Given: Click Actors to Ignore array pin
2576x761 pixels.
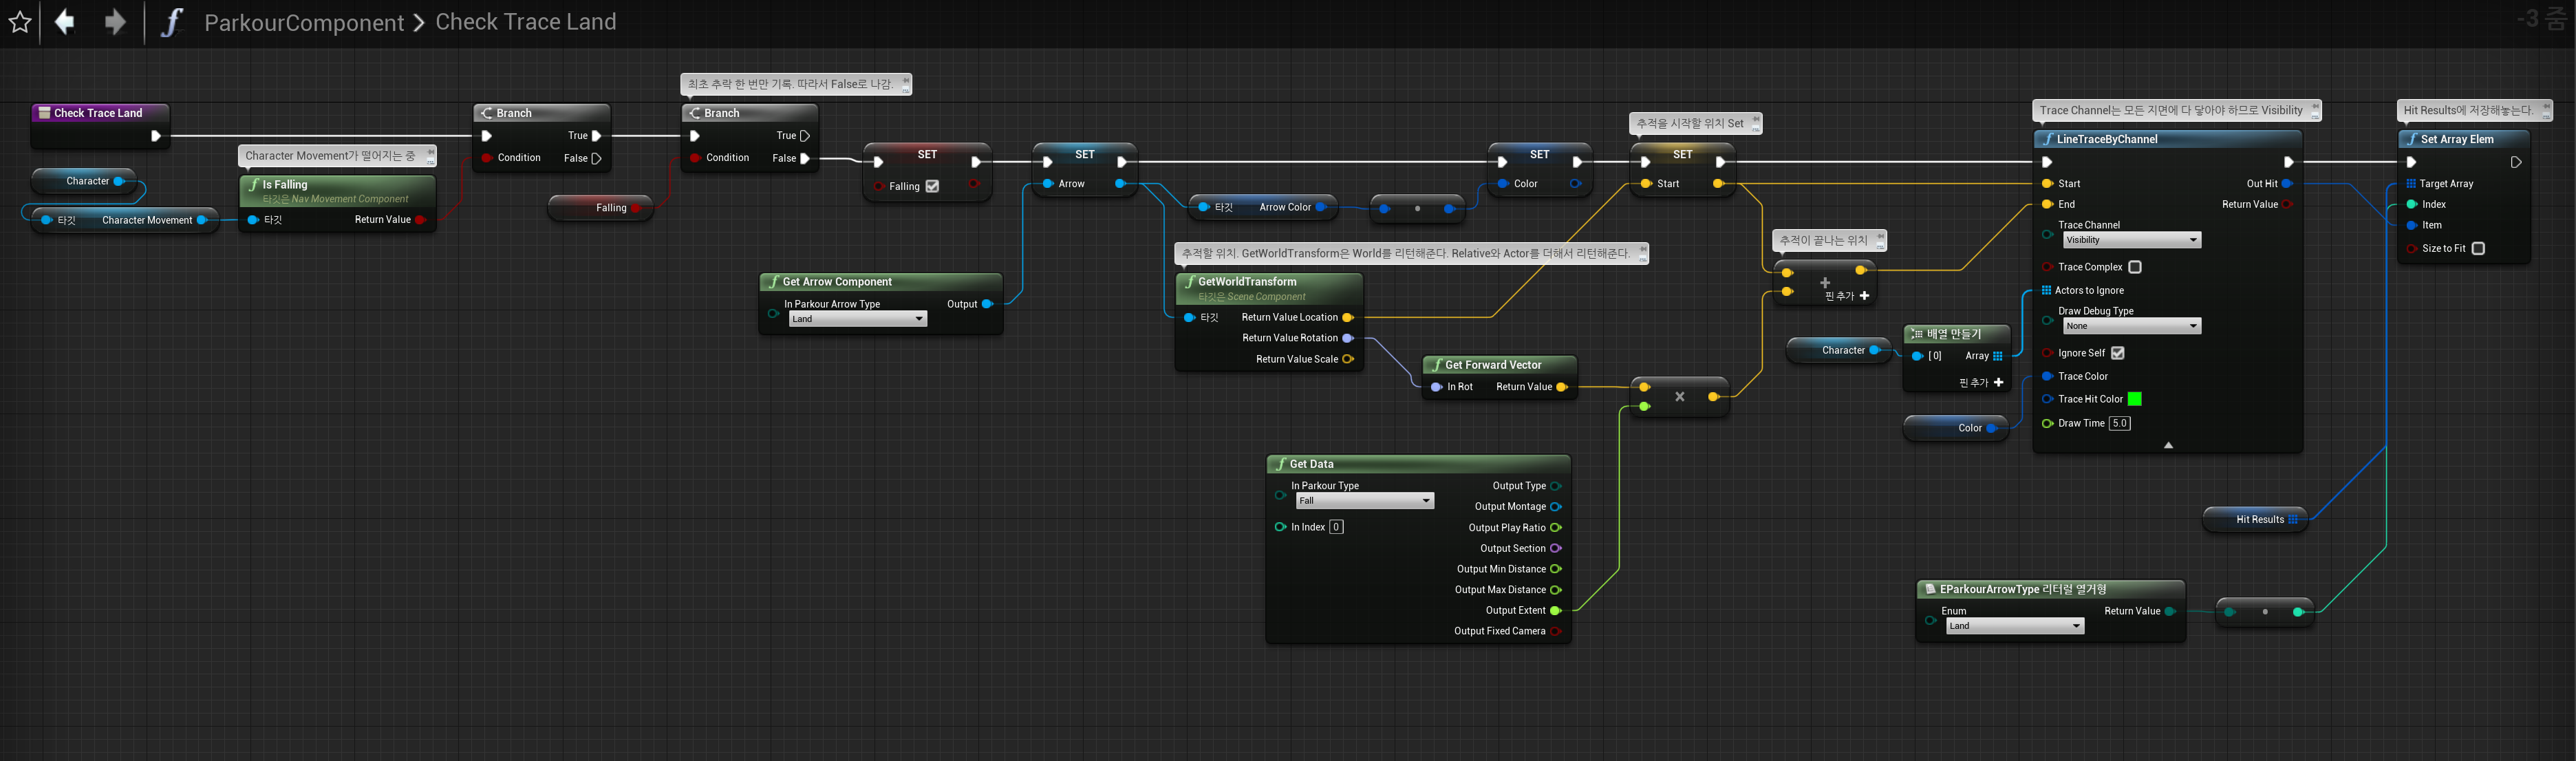Looking at the screenshot, I should (2046, 290).
